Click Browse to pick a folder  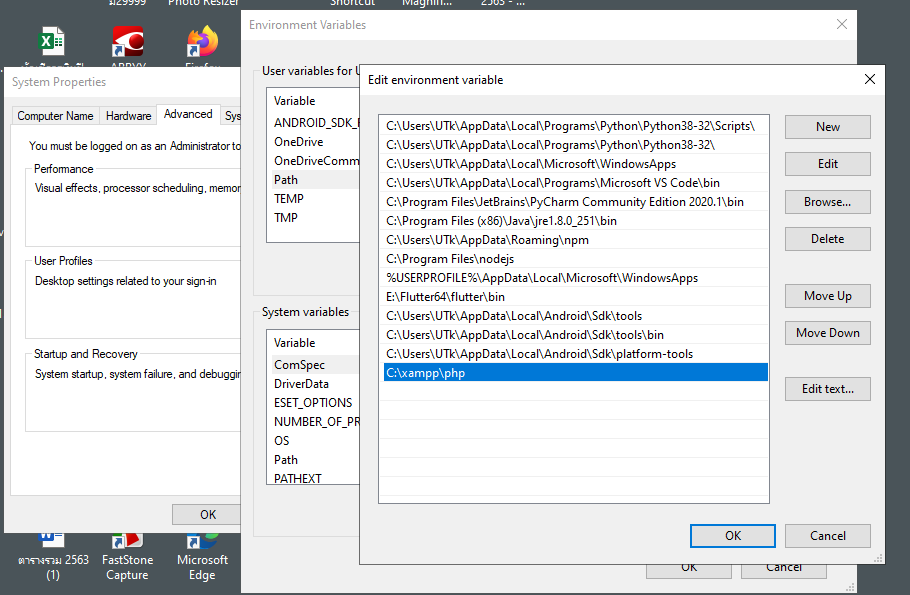827,201
